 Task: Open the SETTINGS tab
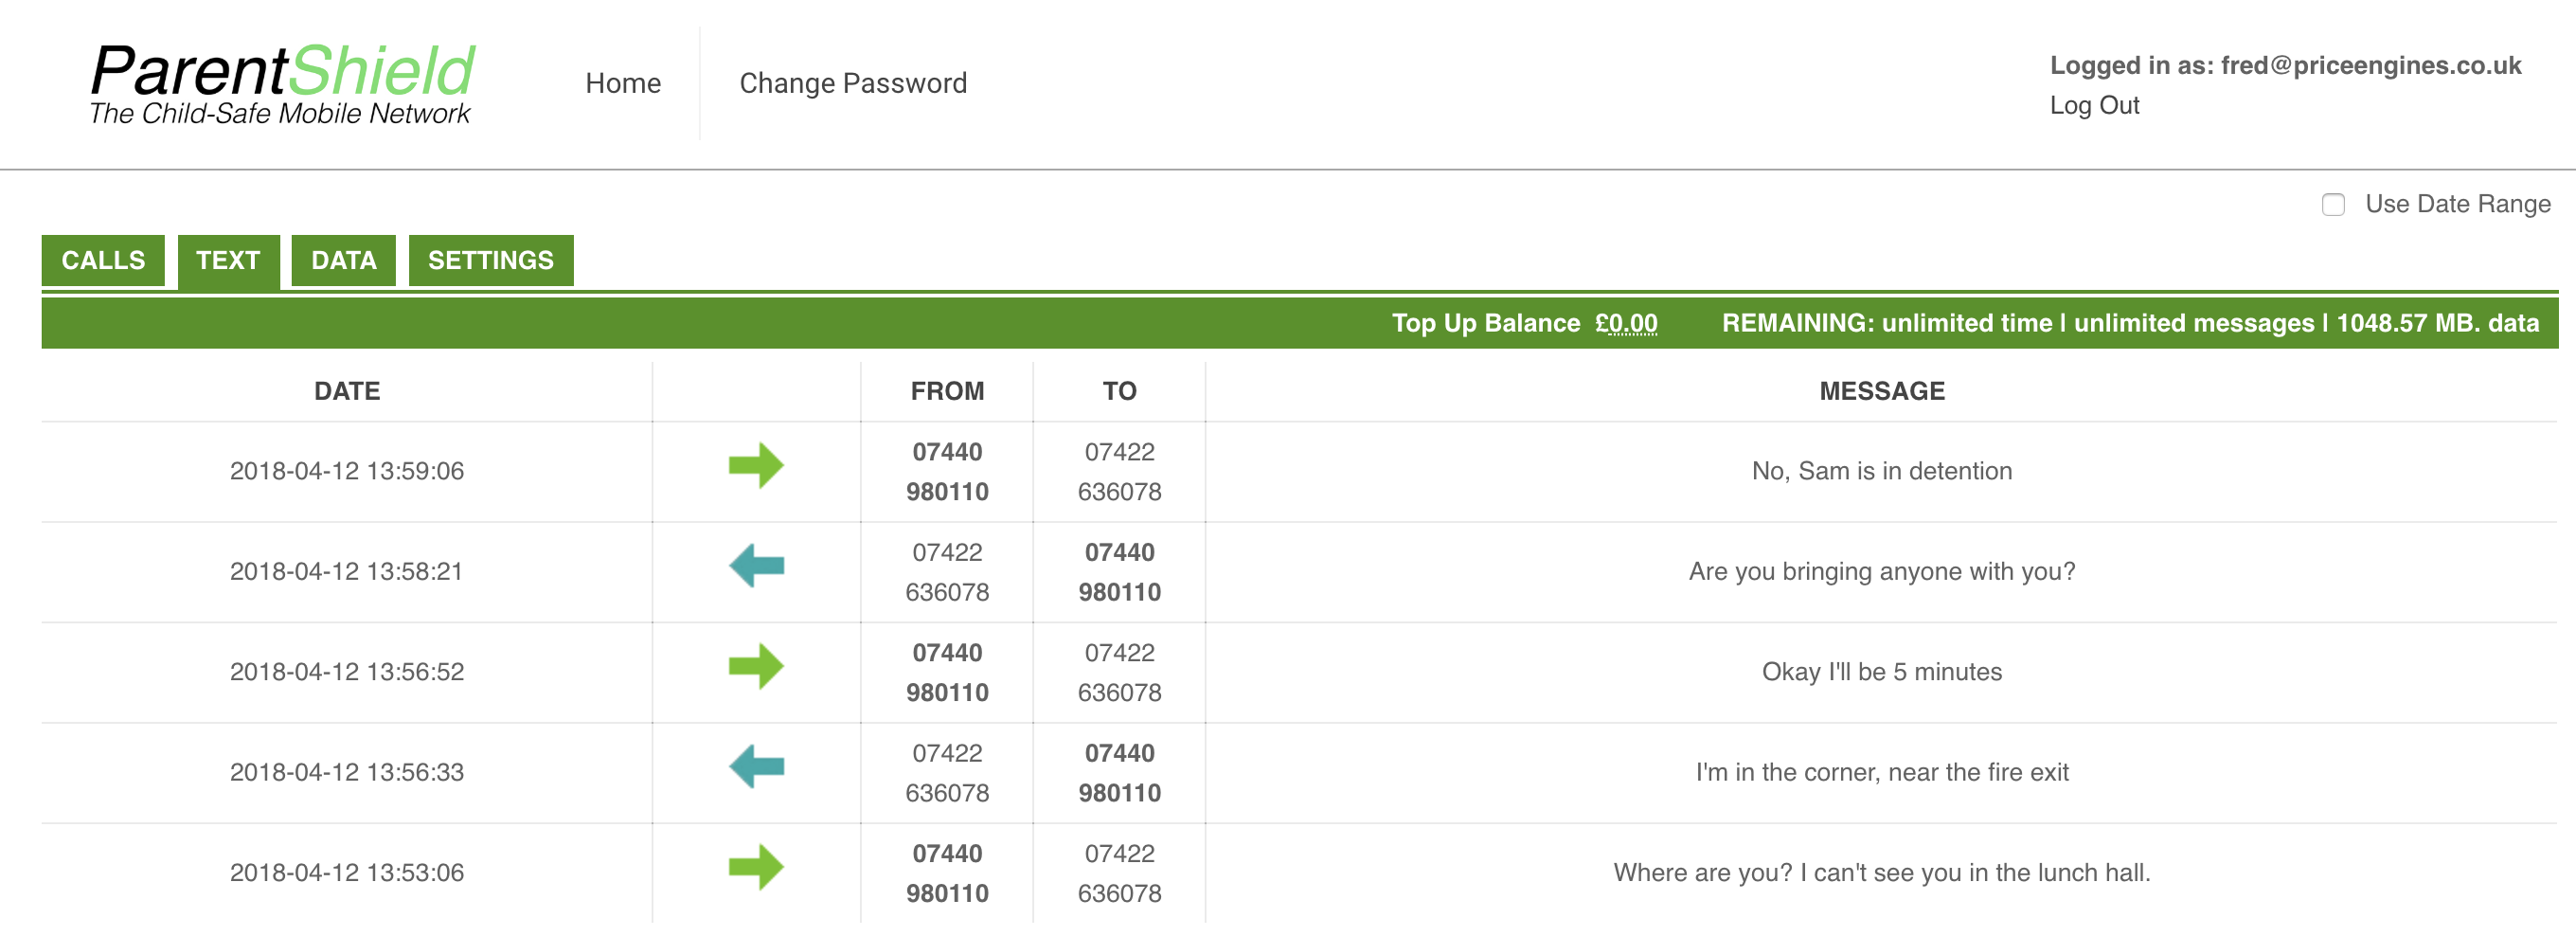(490, 260)
